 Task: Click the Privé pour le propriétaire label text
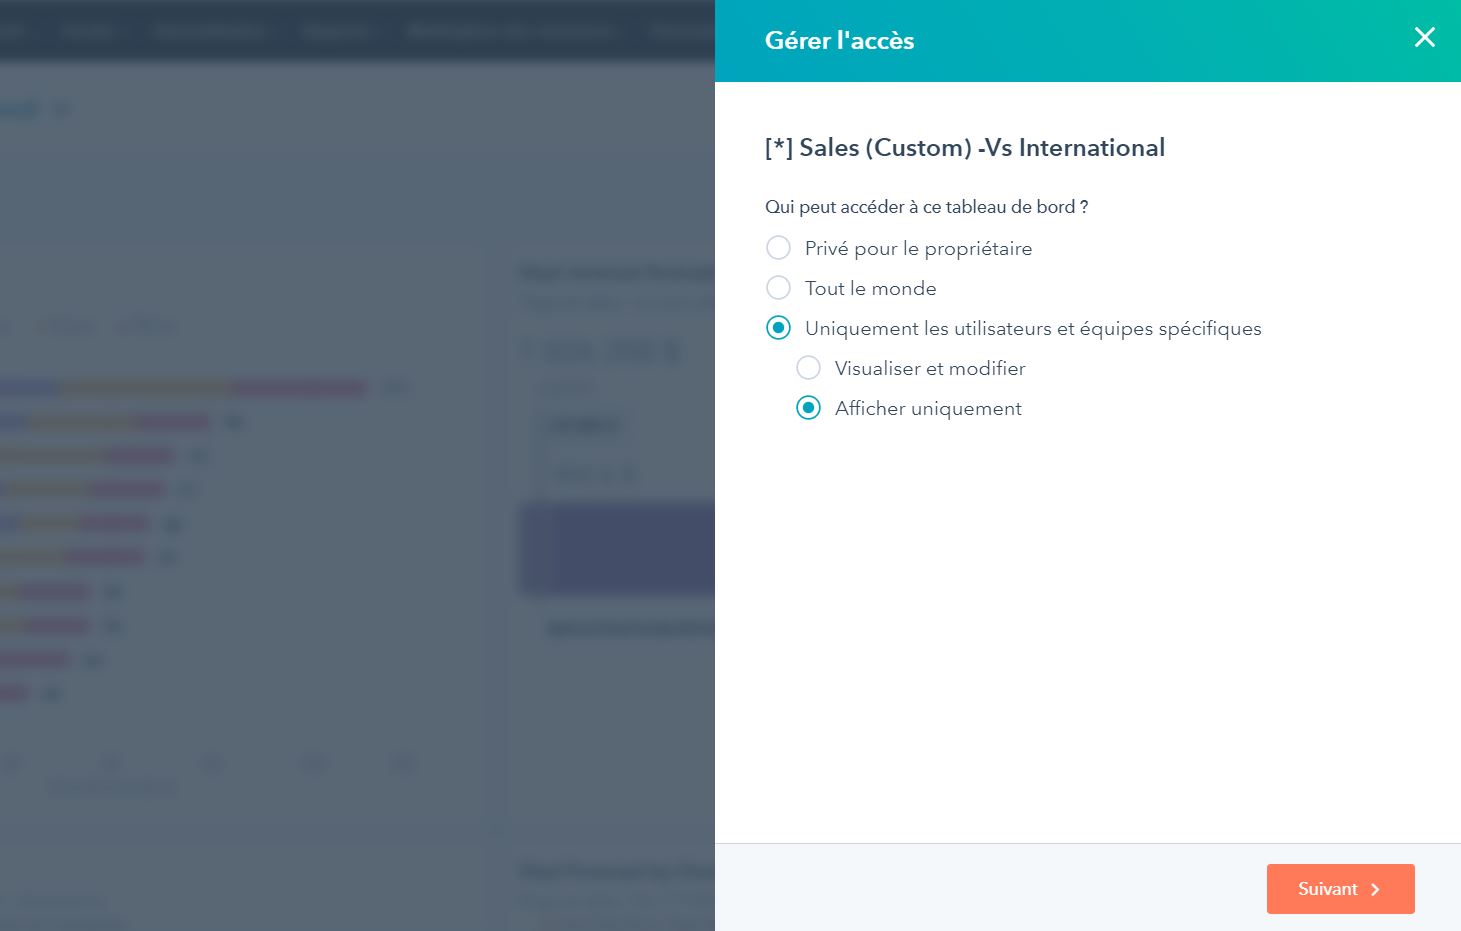(x=918, y=248)
